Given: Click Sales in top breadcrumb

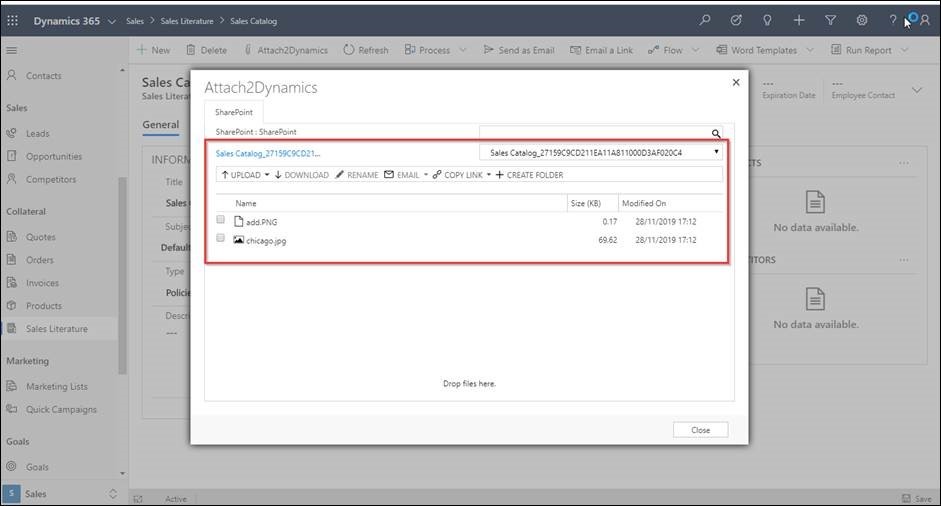Looking at the screenshot, I should (134, 21).
